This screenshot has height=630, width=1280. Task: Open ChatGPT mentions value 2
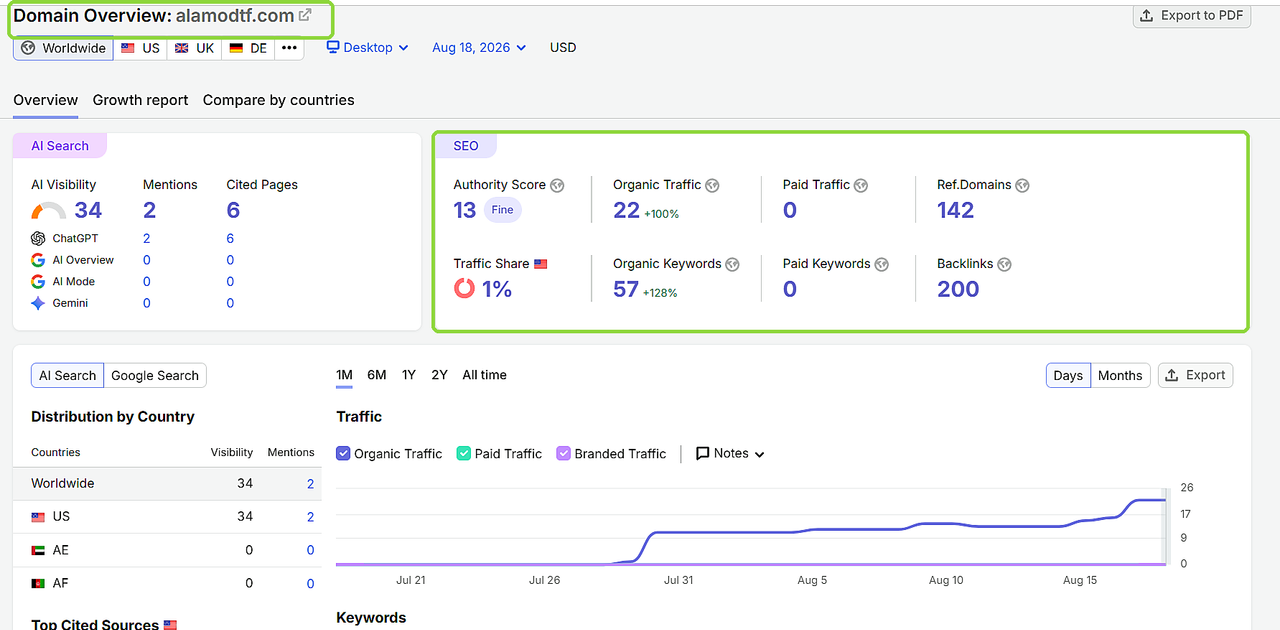tap(146, 238)
